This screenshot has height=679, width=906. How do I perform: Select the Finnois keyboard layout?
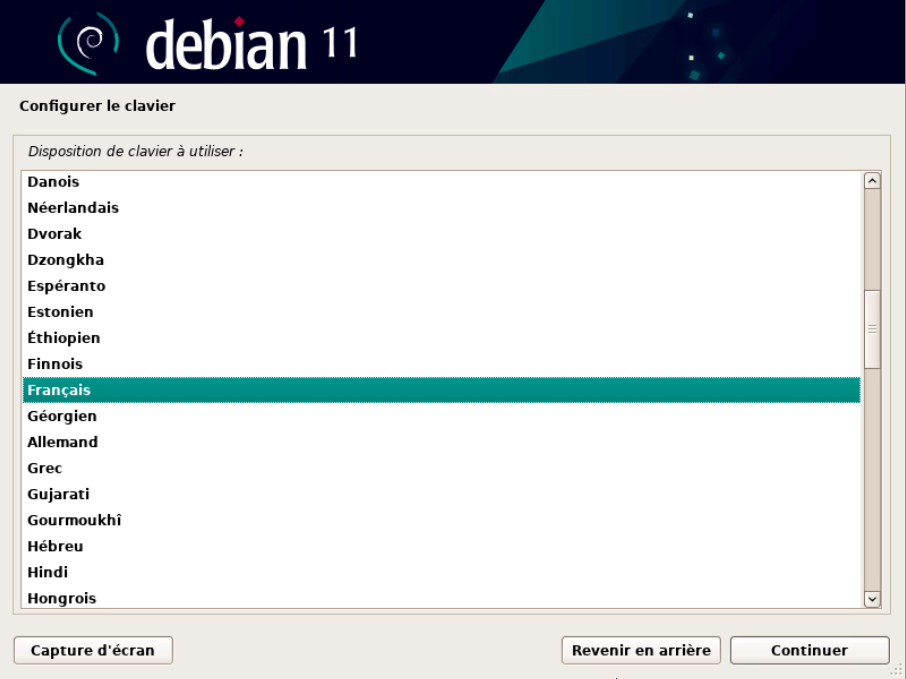click(55, 364)
